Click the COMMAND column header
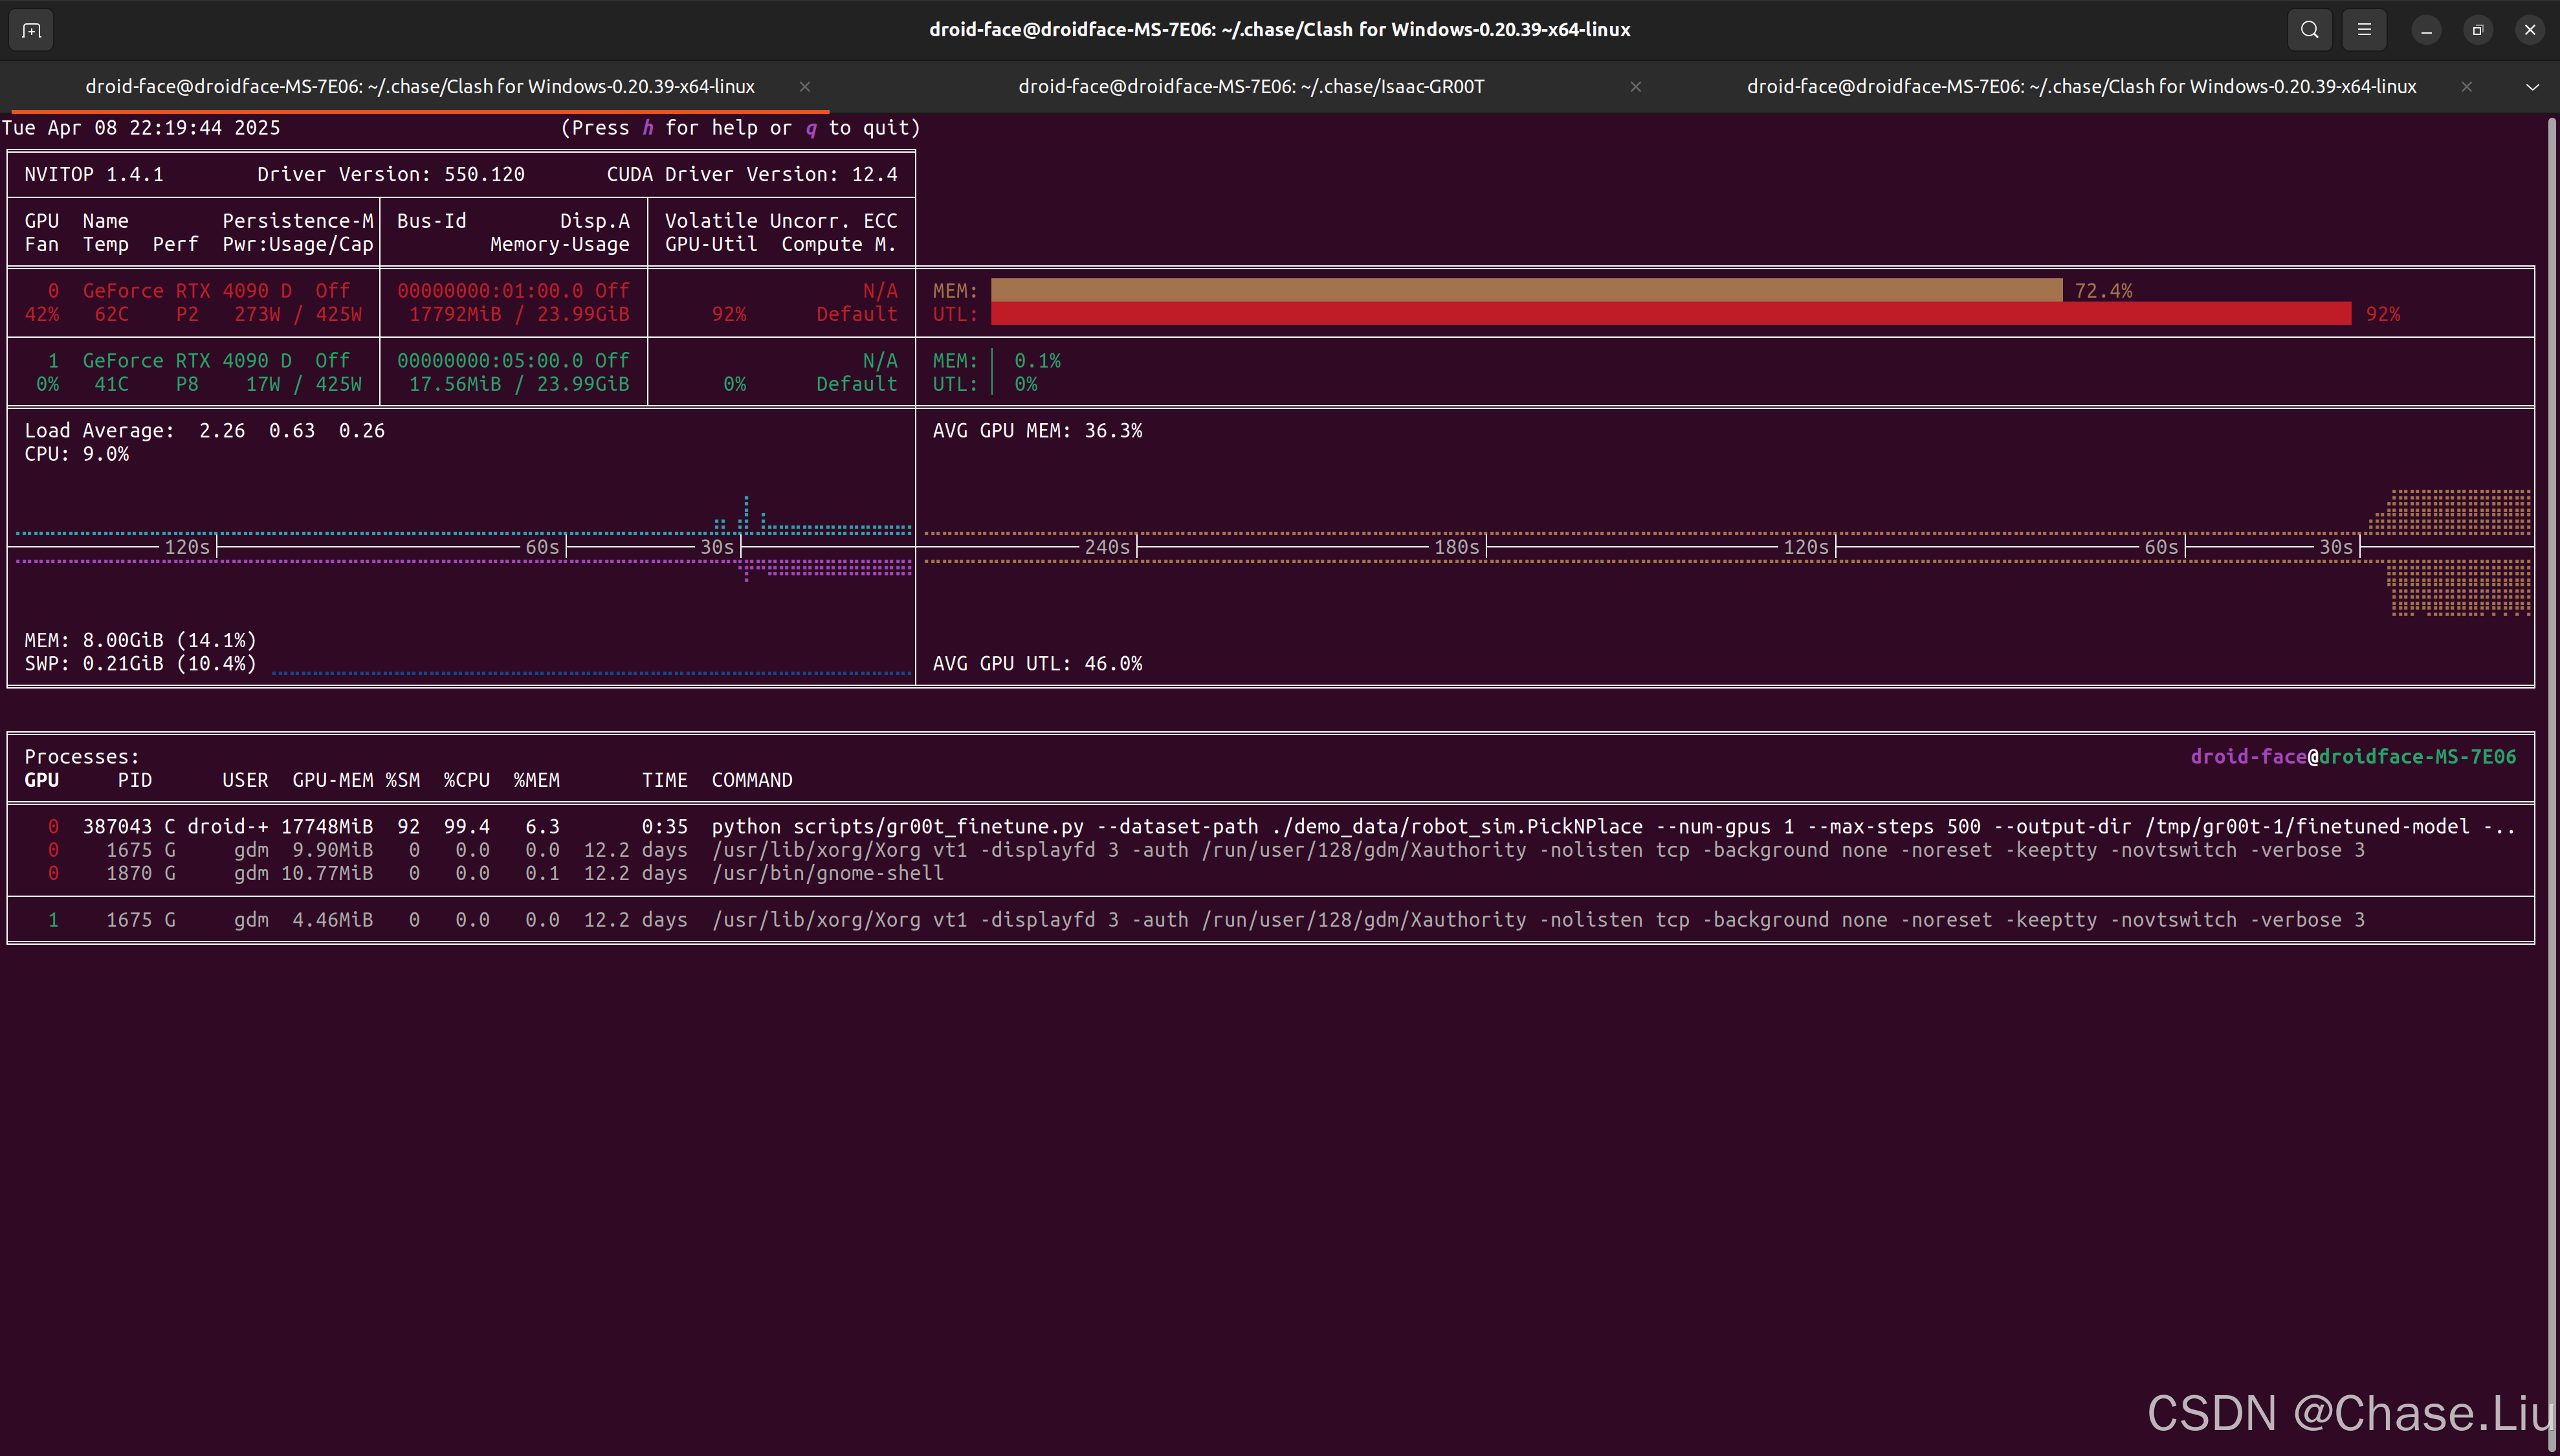Screen dimensions: 2560x1456 coord(751,780)
